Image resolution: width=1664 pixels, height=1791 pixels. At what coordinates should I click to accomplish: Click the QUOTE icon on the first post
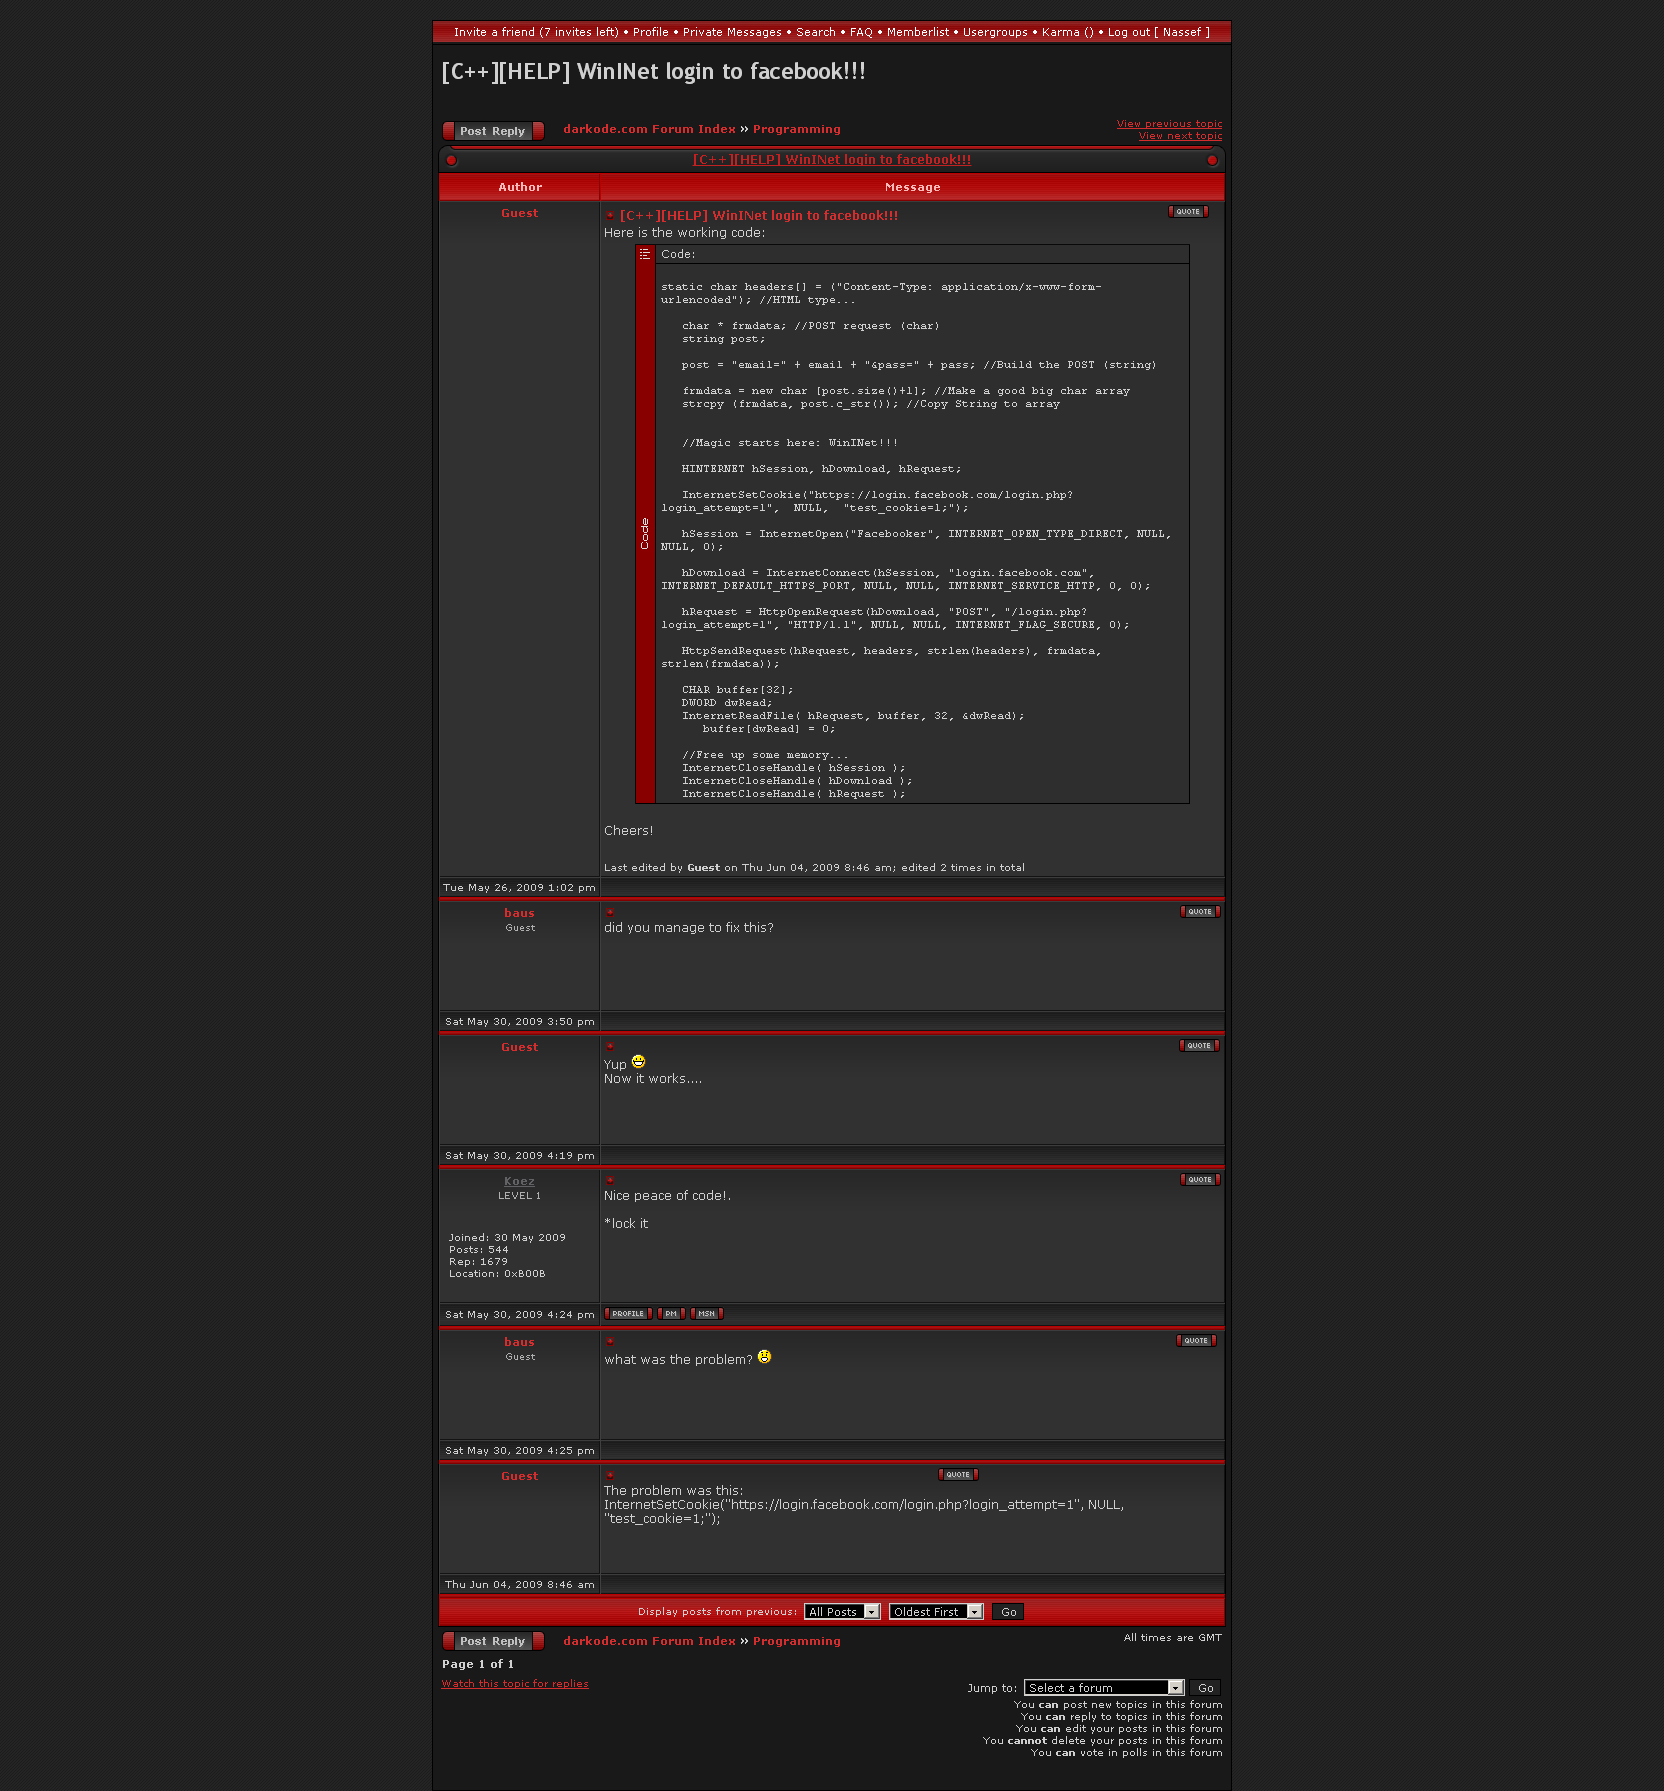[1188, 212]
